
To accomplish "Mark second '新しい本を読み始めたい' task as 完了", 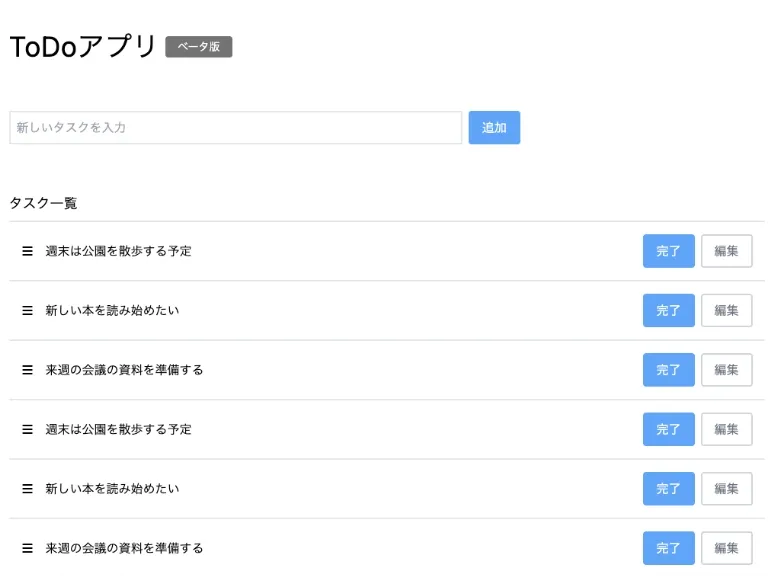I will (668, 489).
